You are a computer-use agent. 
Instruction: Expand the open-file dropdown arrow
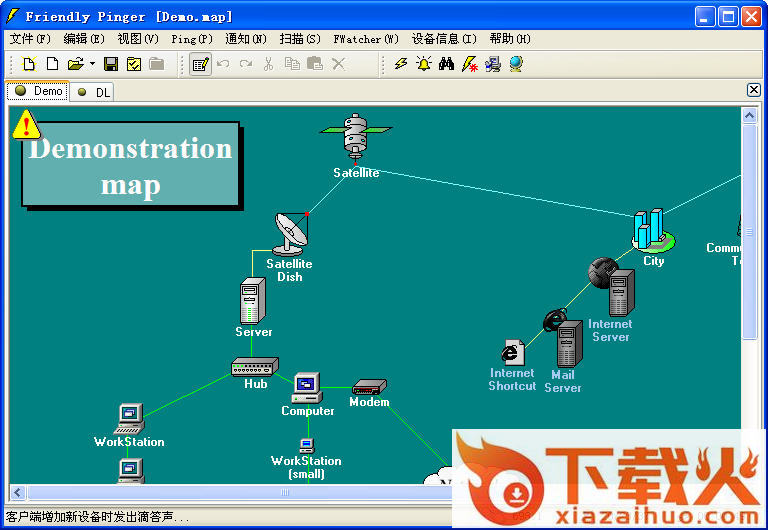coord(92,64)
